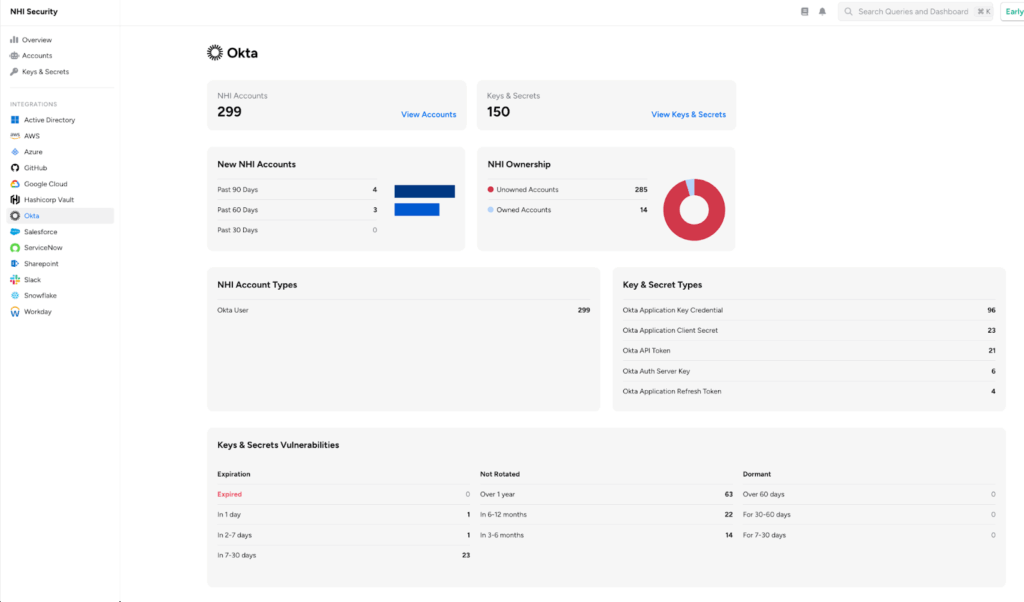Click the Past 90 Days dark blue bar

tap(424, 191)
